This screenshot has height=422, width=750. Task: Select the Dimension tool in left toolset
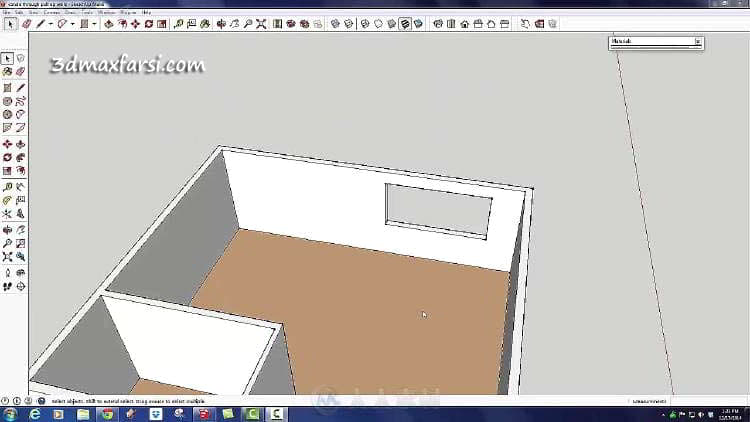pos(21,187)
